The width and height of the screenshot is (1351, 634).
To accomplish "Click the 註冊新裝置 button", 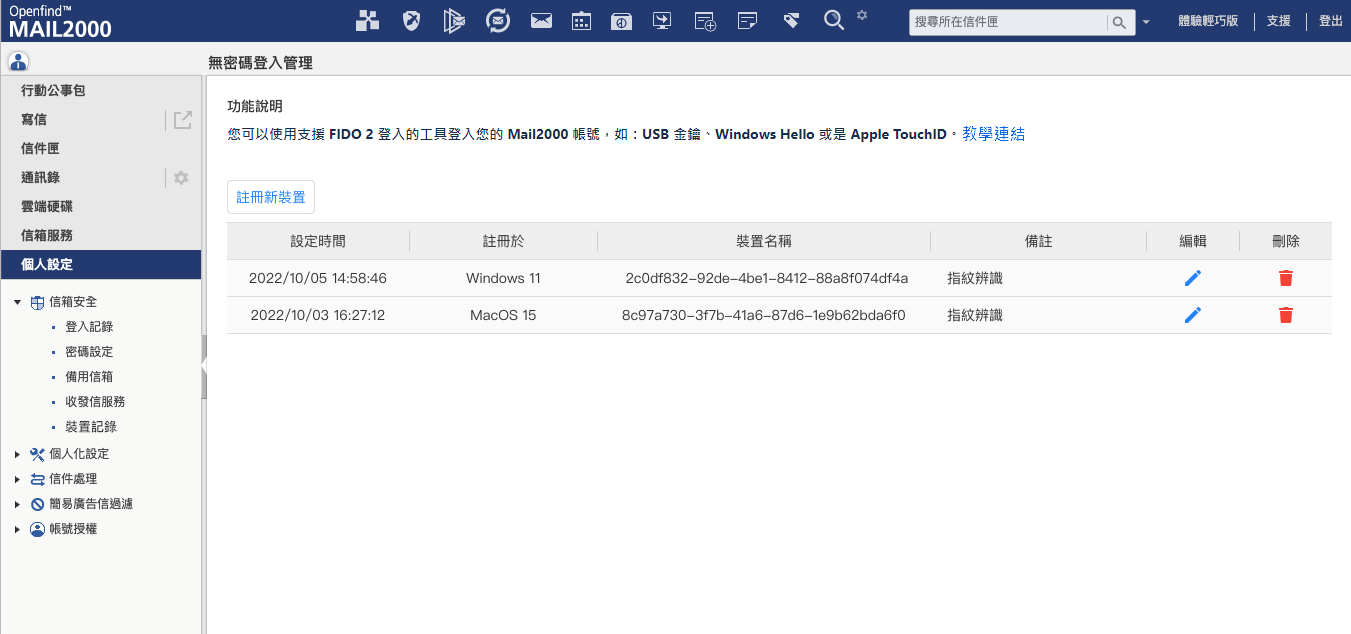I will coord(271,197).
